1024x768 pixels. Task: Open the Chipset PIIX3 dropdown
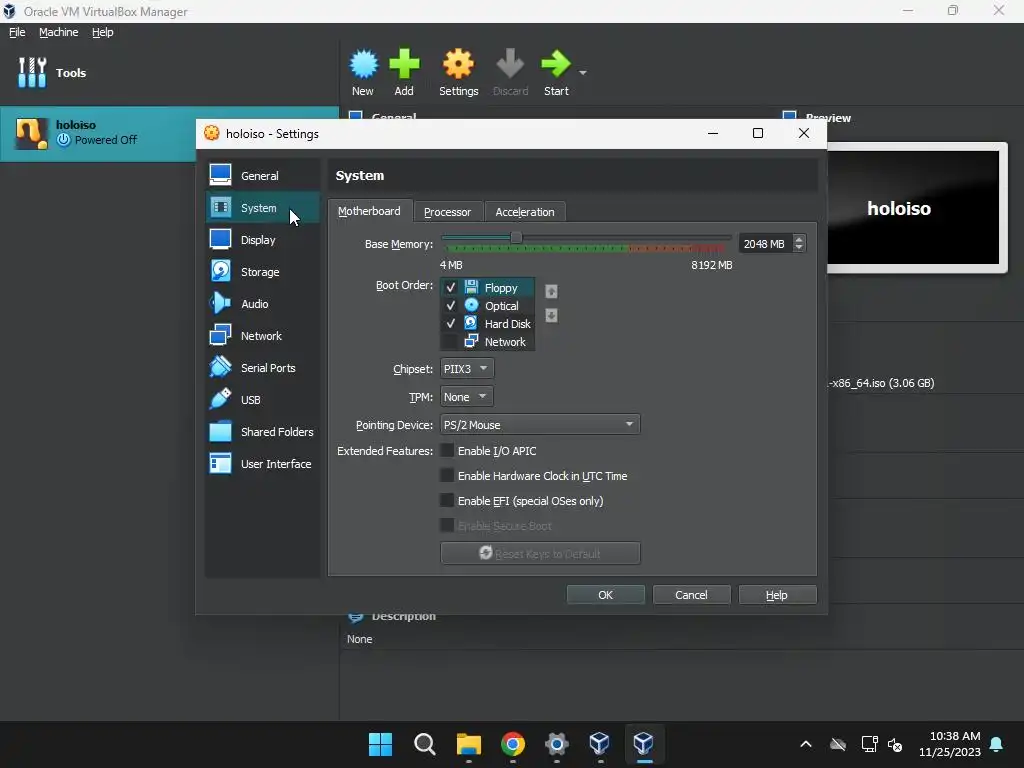tap(467, 368)
